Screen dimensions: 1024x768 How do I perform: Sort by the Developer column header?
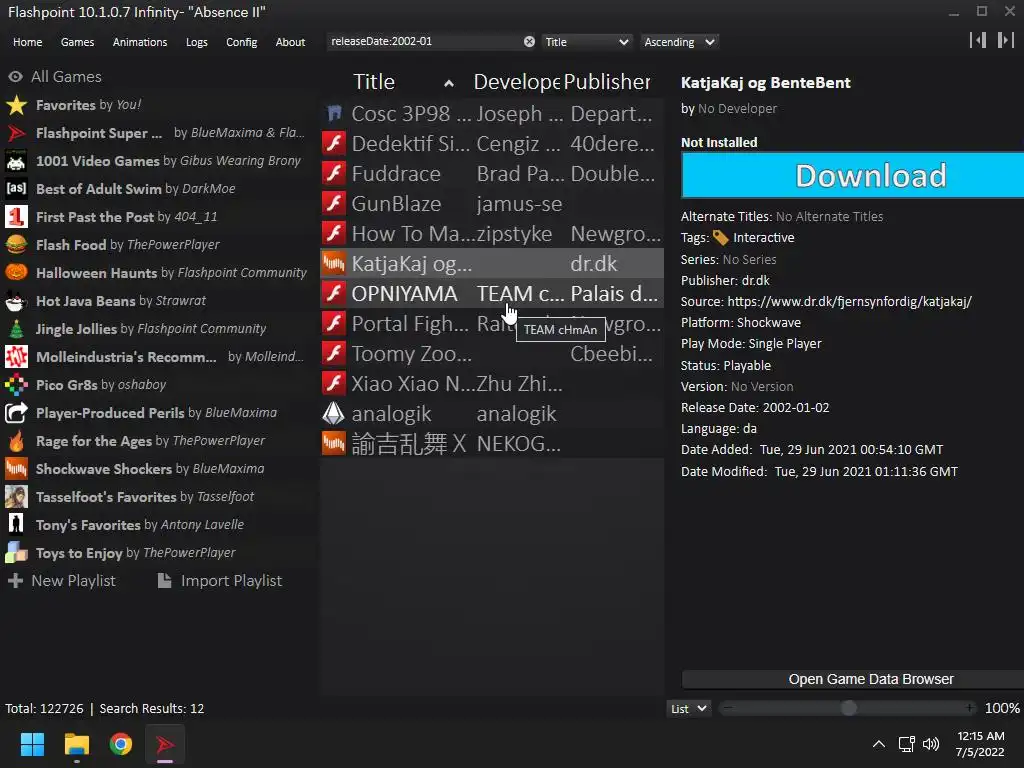coord(517,82)
